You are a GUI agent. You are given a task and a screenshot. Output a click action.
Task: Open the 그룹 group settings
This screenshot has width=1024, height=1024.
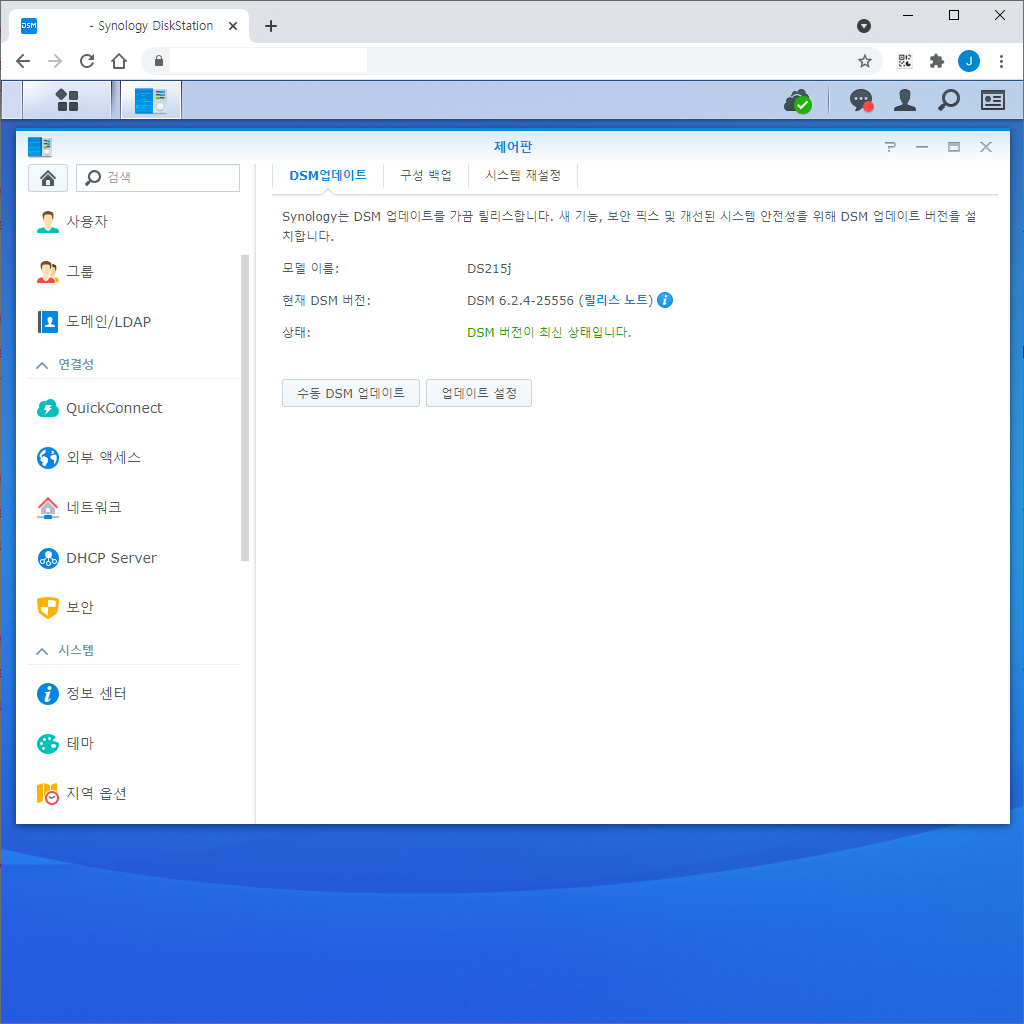pos(134,271)
